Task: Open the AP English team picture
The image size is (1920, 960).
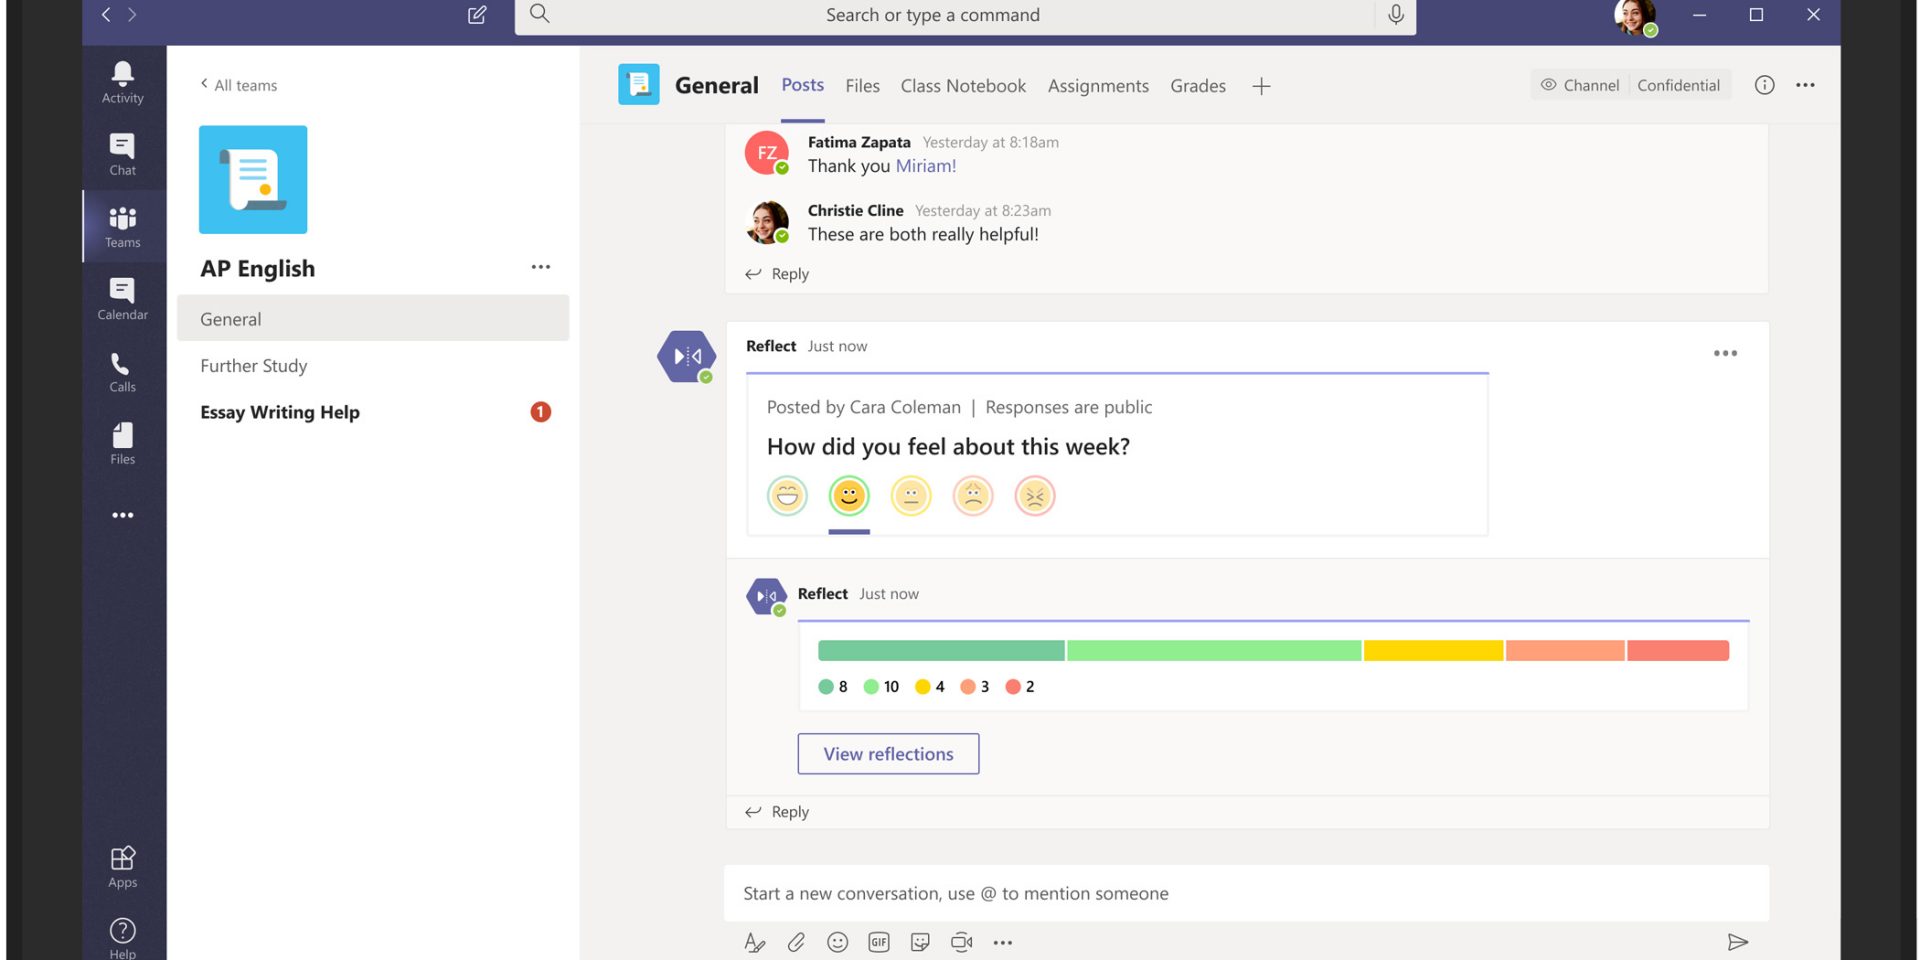Action: (253, 180)
